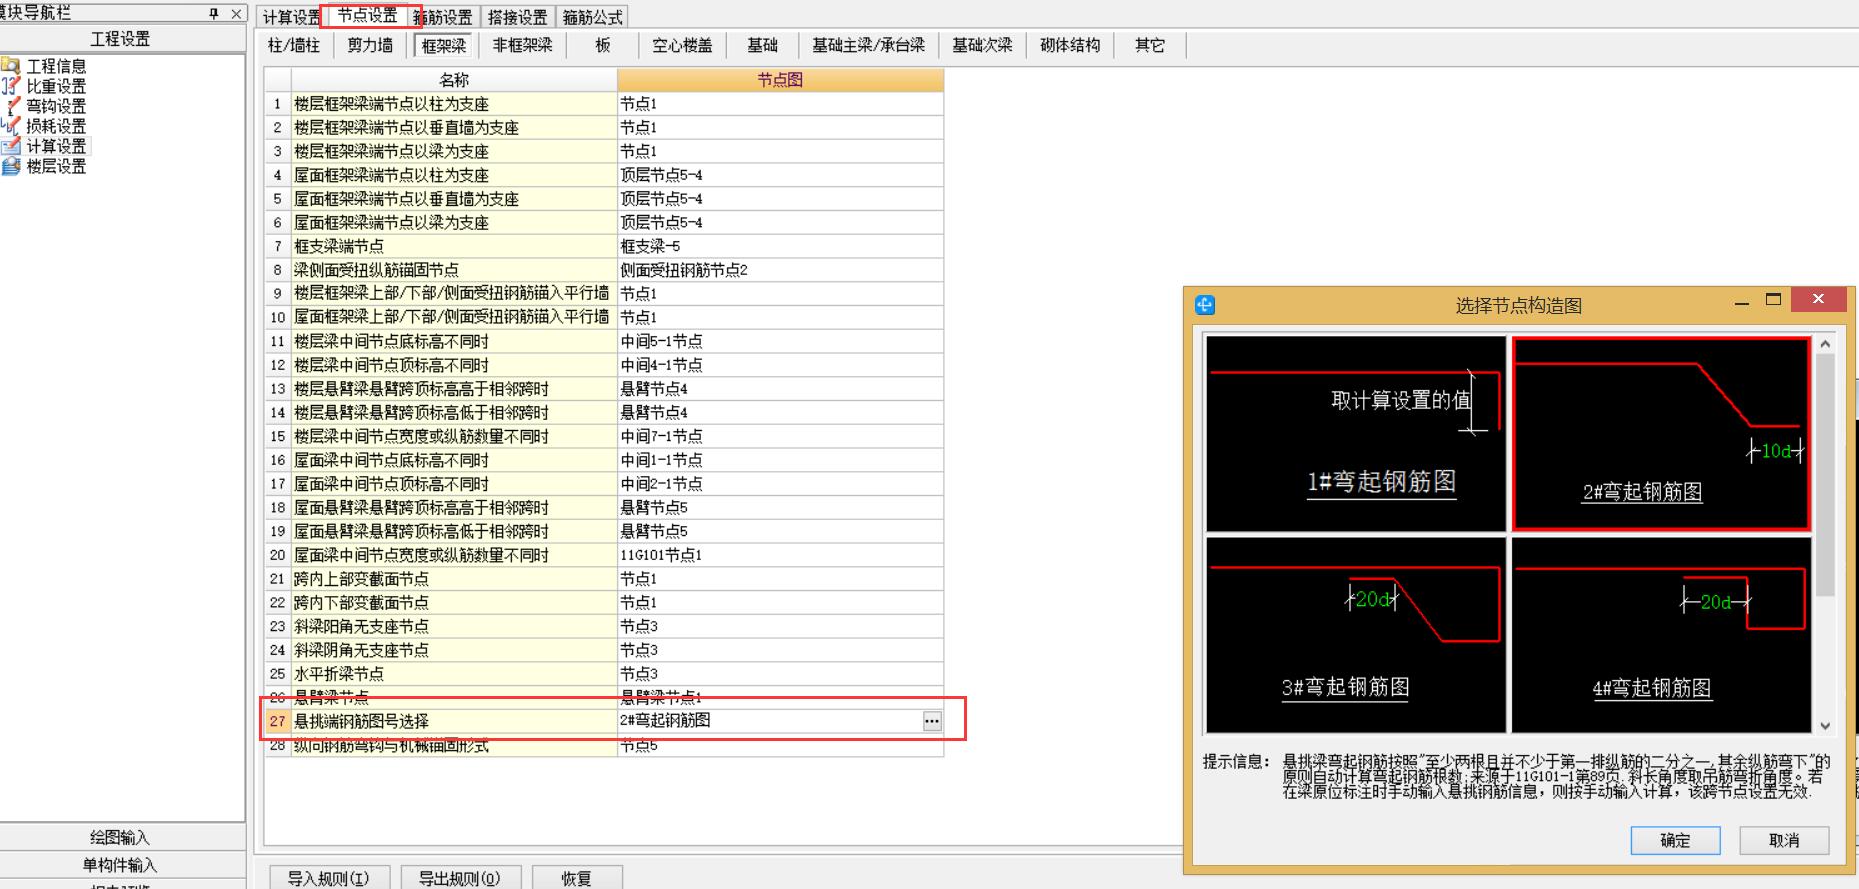This screenshot has height=889, width=1859.
Task: Click the 导出规则(O) button
Action: [459, 879]
